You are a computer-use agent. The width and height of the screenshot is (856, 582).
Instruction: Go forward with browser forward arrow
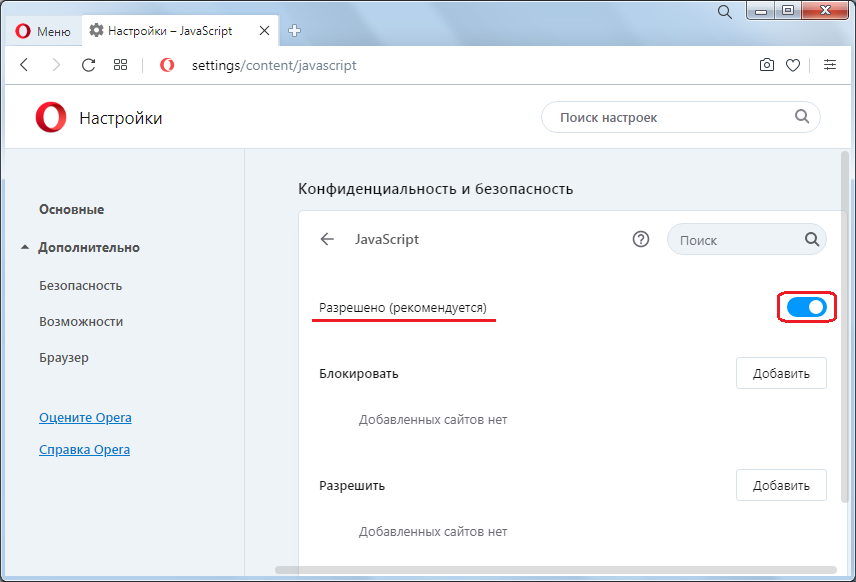tap(56, 65)
